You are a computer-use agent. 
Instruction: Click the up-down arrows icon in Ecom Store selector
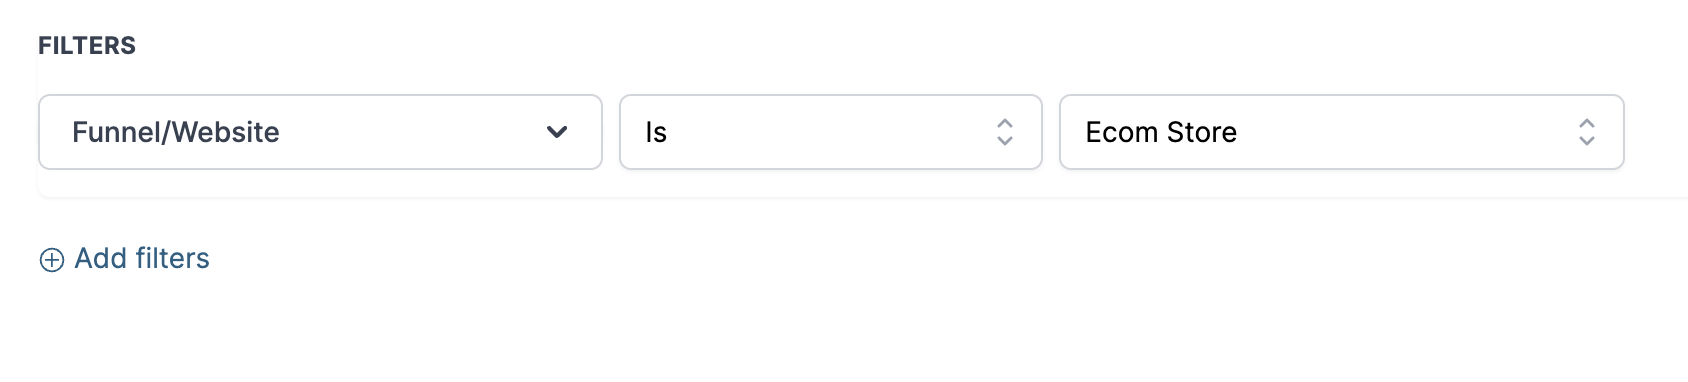point(1586,132)
